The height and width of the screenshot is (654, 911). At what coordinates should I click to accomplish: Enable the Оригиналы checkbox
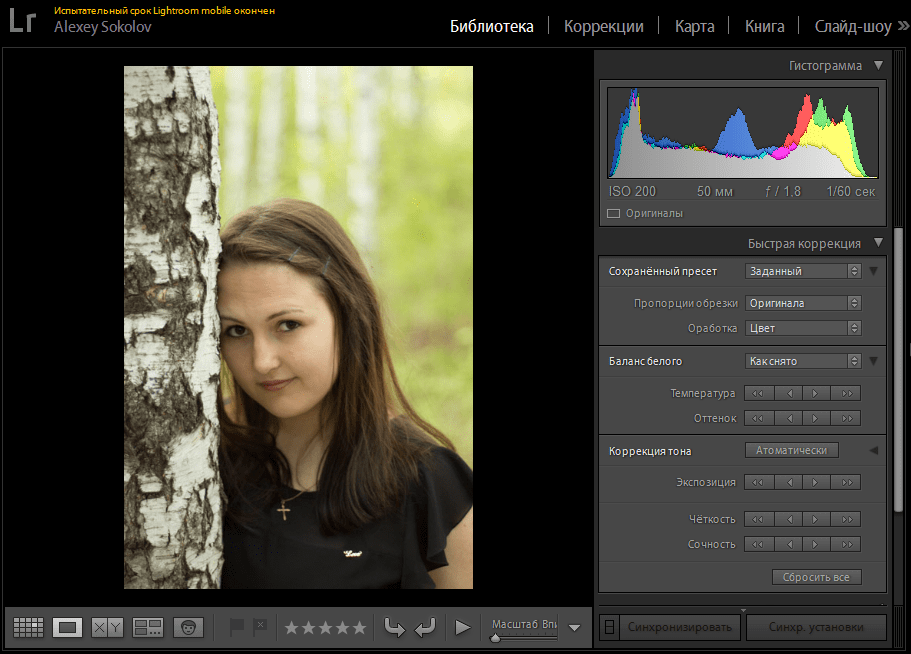pyautogui.click(x=614, y=213)
